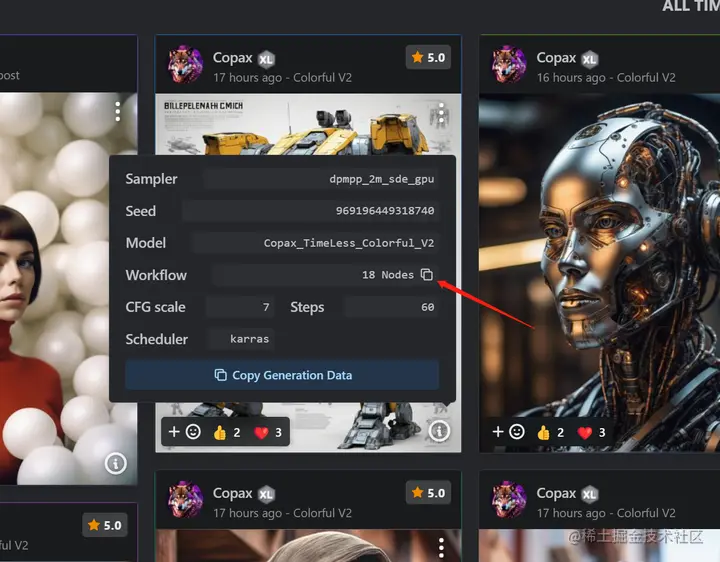Thumbs-up reaction on cyborg image card
This screenshot has height=562, width=720.
click(x=551, y=432)
